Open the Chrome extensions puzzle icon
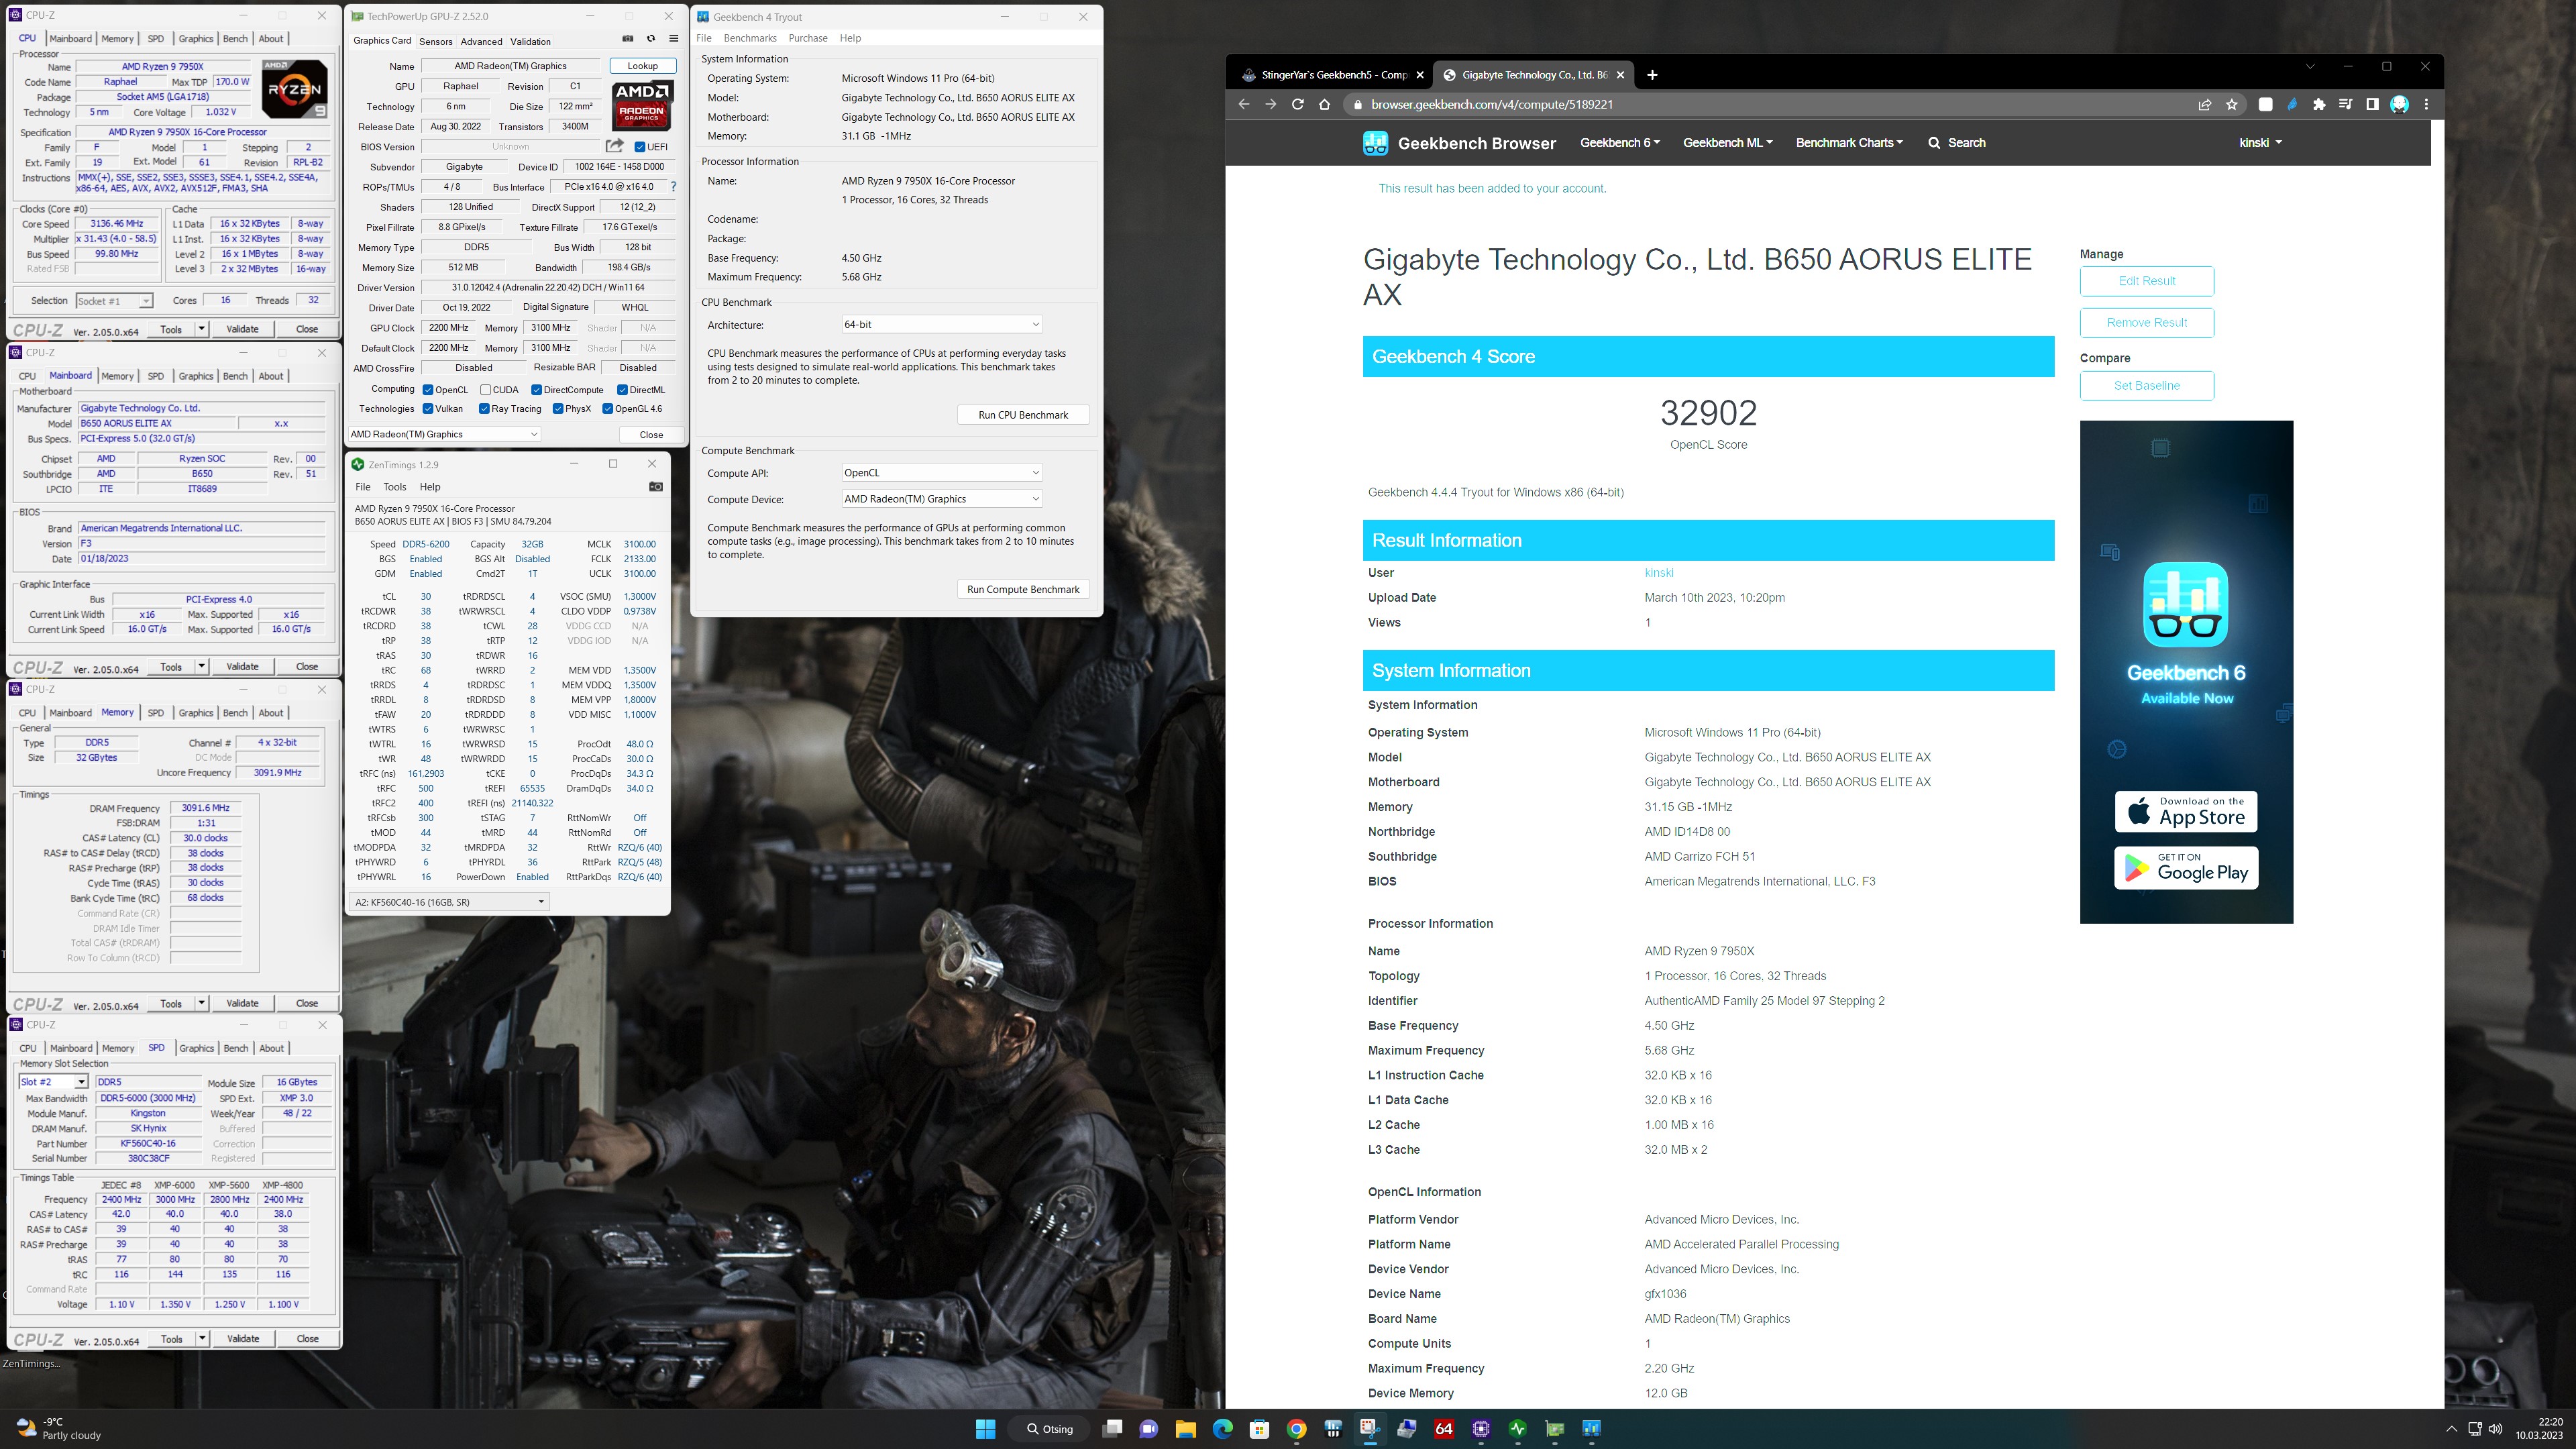 click(x=2319, y=104)
